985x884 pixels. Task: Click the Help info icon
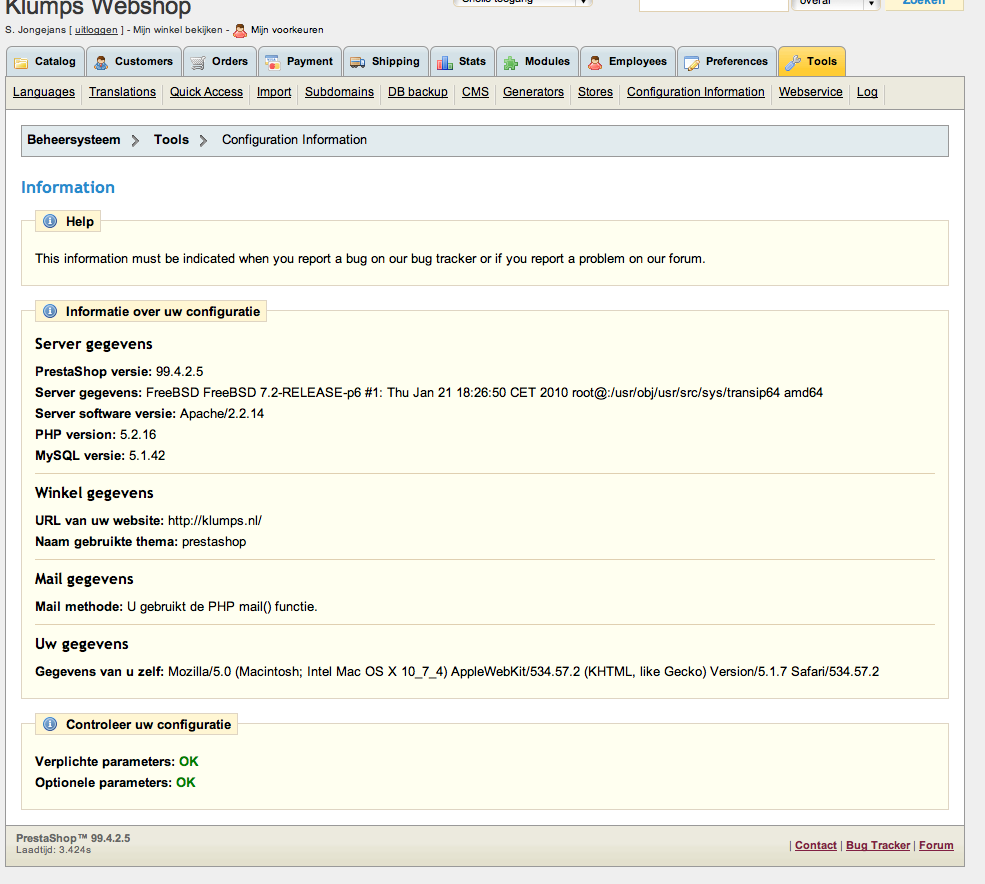click(50, 221)
